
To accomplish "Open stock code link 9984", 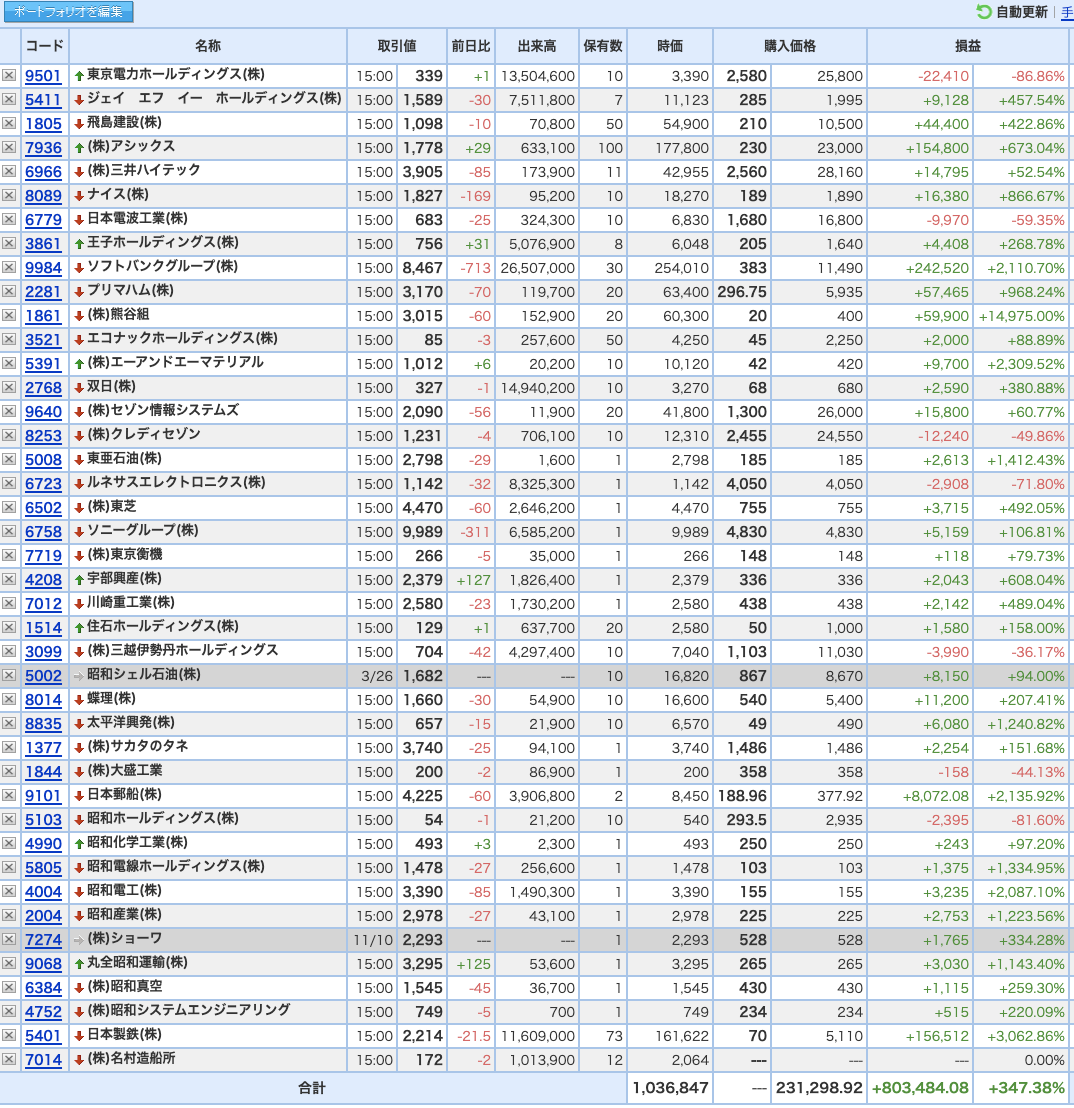I will [x=43, y=268].
